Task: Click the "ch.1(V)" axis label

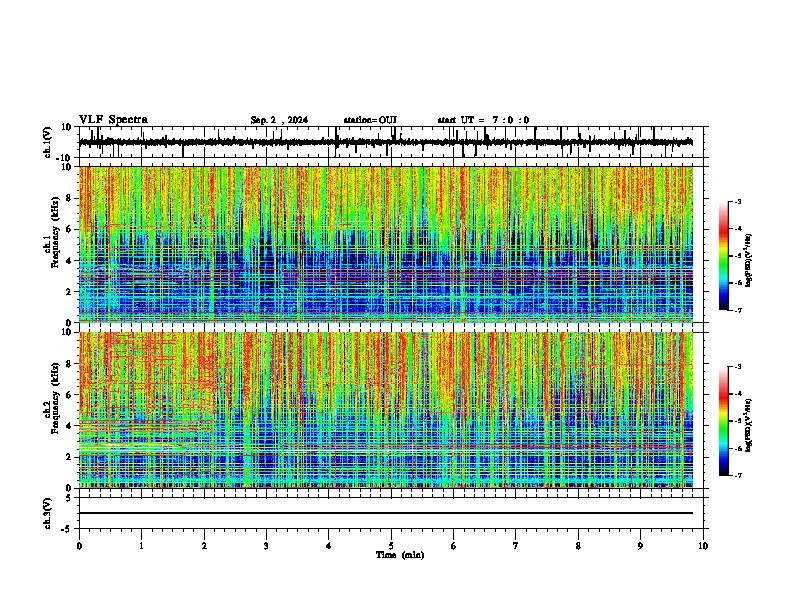Action: pos(48,142)
